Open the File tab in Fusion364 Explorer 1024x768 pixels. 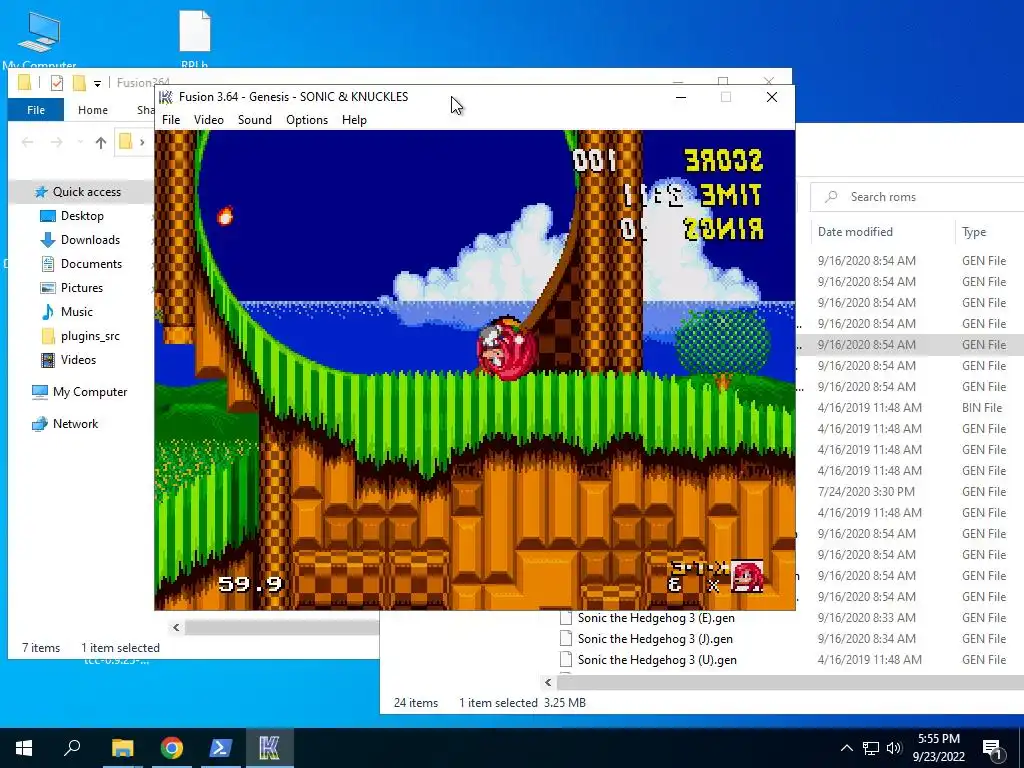[36, 110]
